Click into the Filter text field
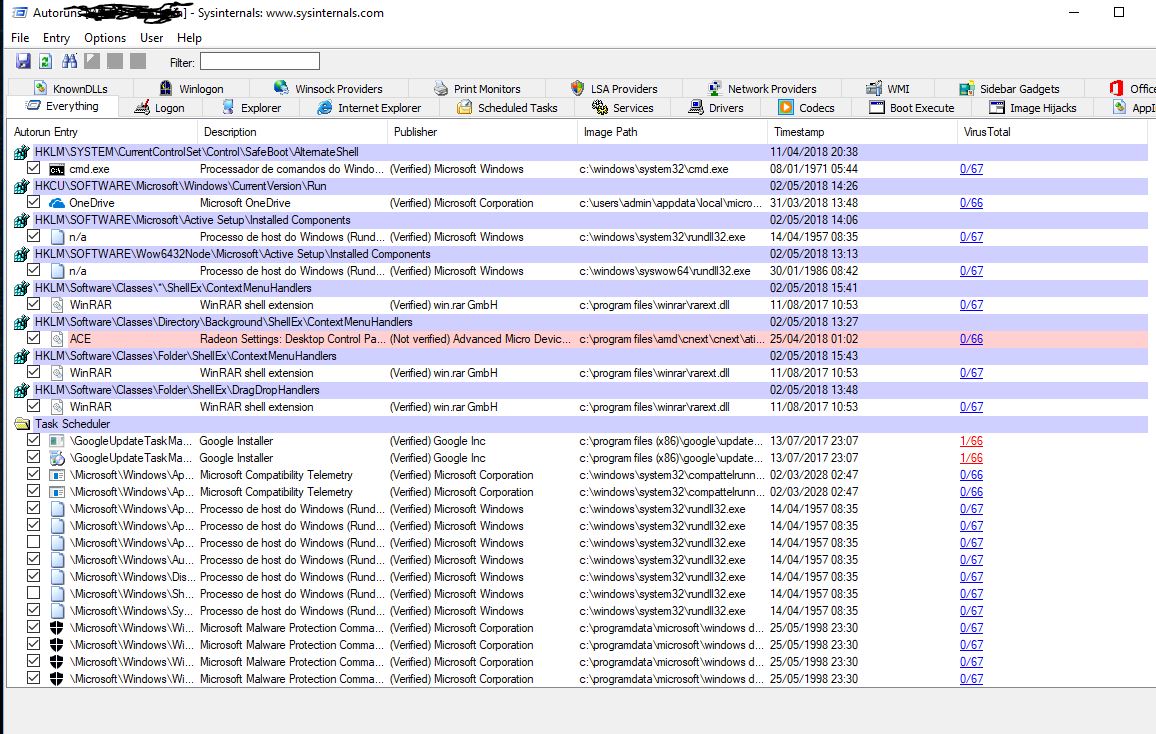The width and height of the screenshot is (1156, 734). point(260,61)
